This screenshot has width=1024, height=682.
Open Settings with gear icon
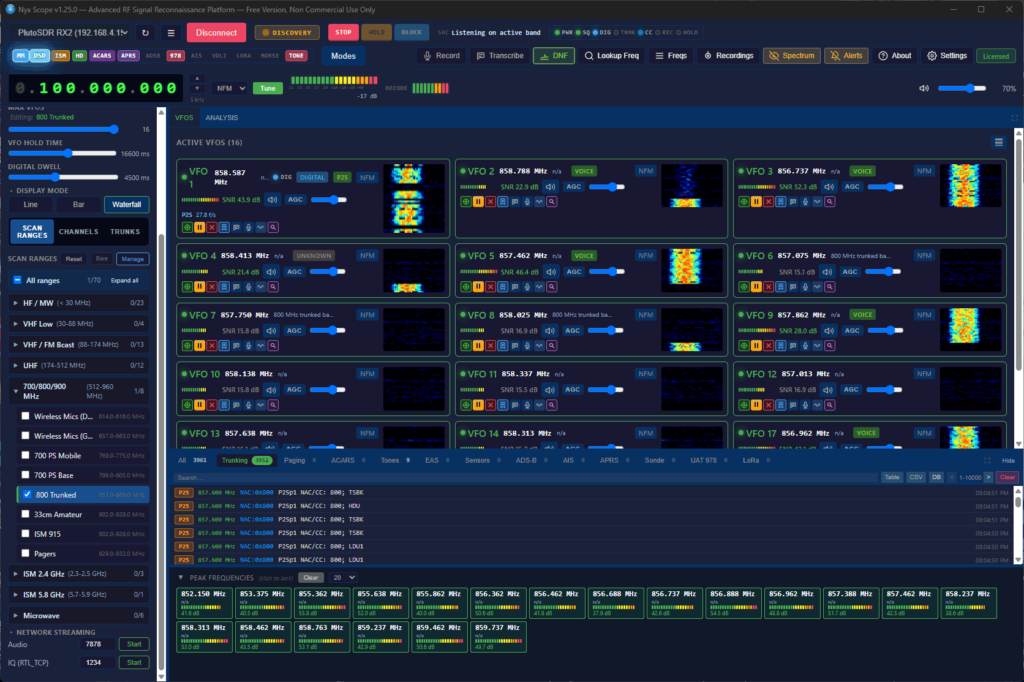coord(947,56)
